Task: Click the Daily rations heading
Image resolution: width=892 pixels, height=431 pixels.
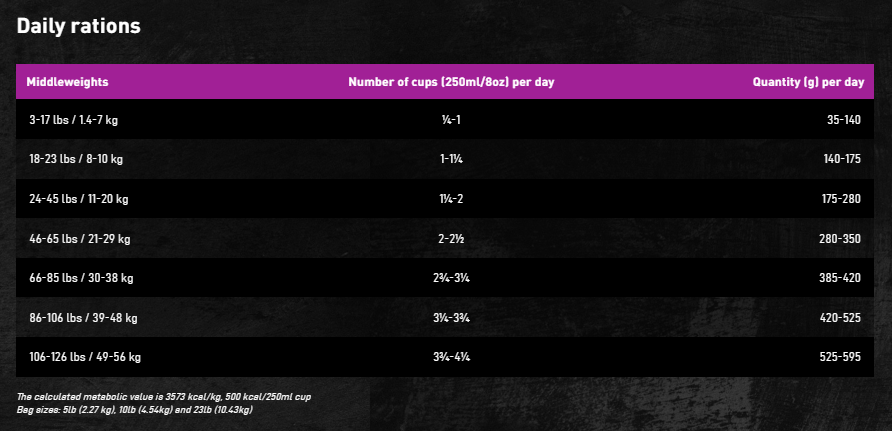Action: point(79,26)
